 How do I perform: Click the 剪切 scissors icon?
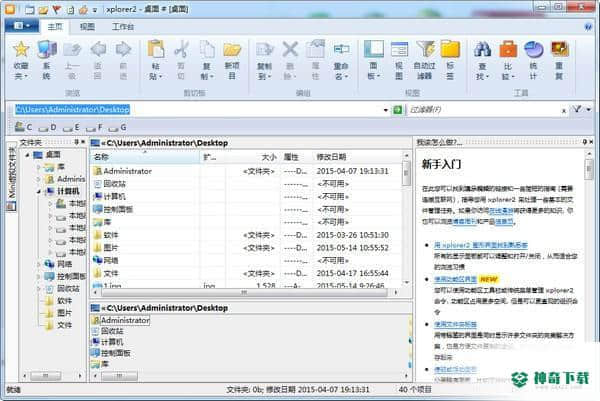coord(181,60)
